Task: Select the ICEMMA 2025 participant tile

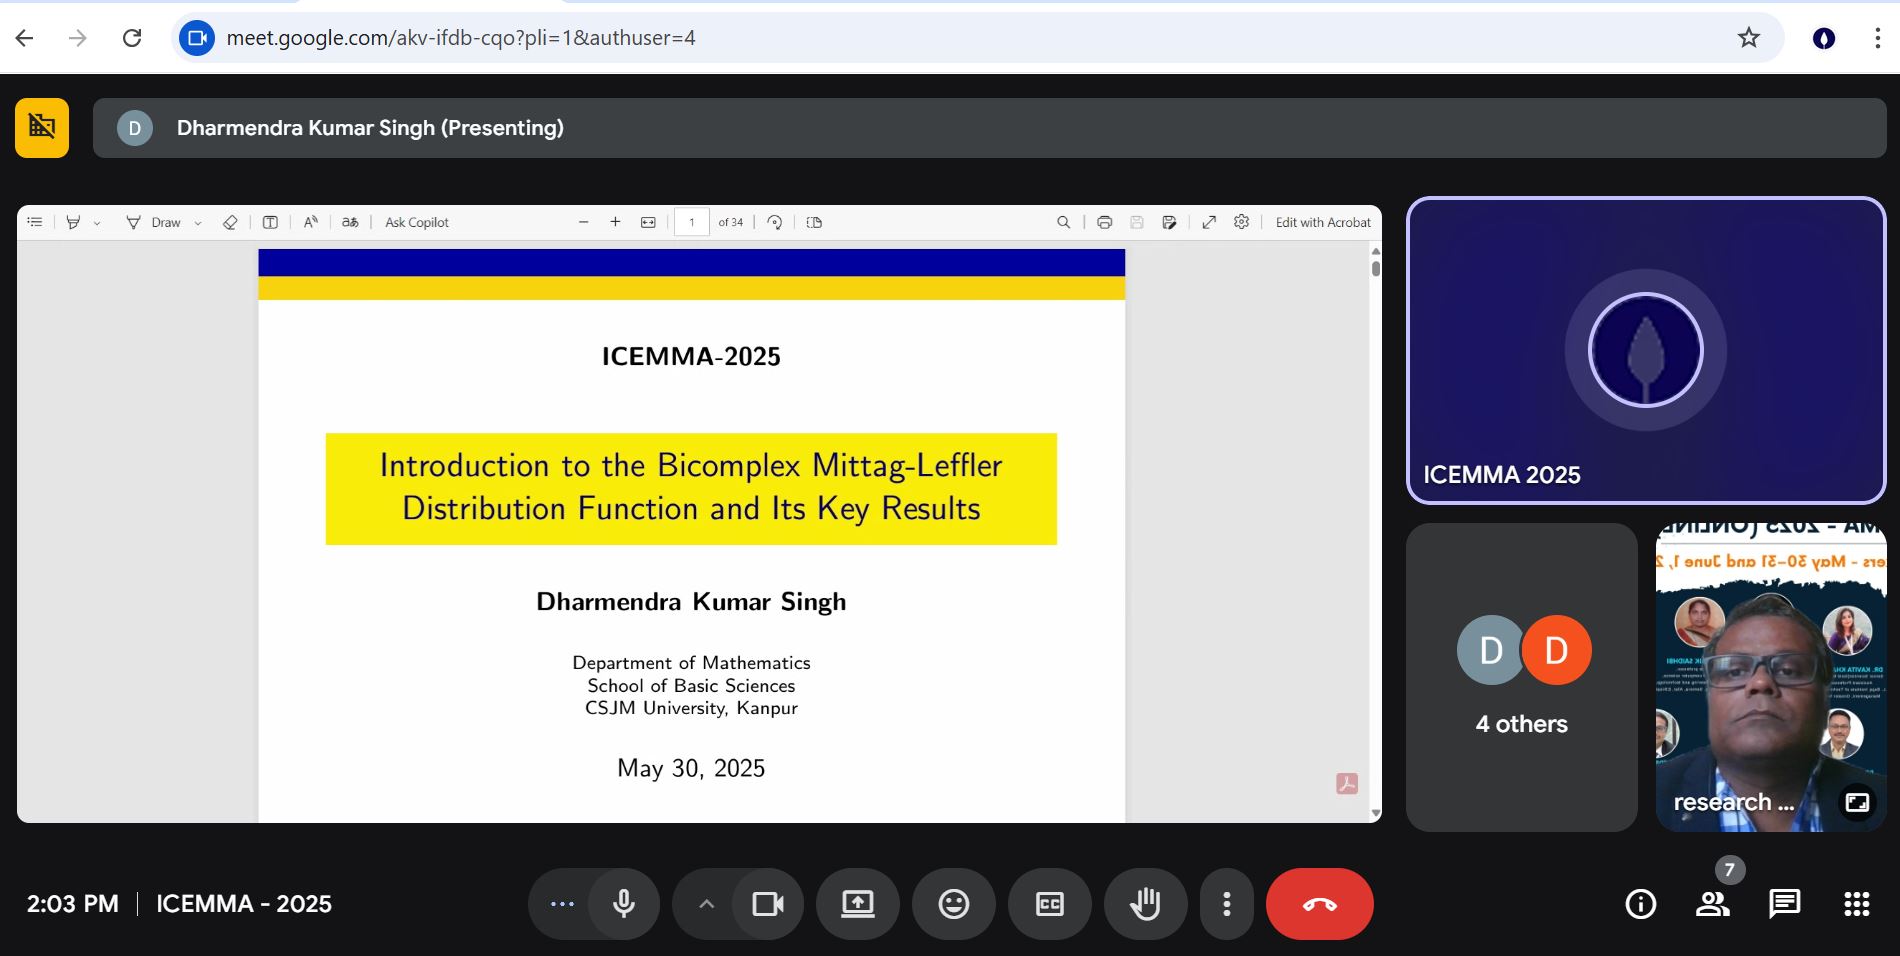Action: [x=1646, y=351]
